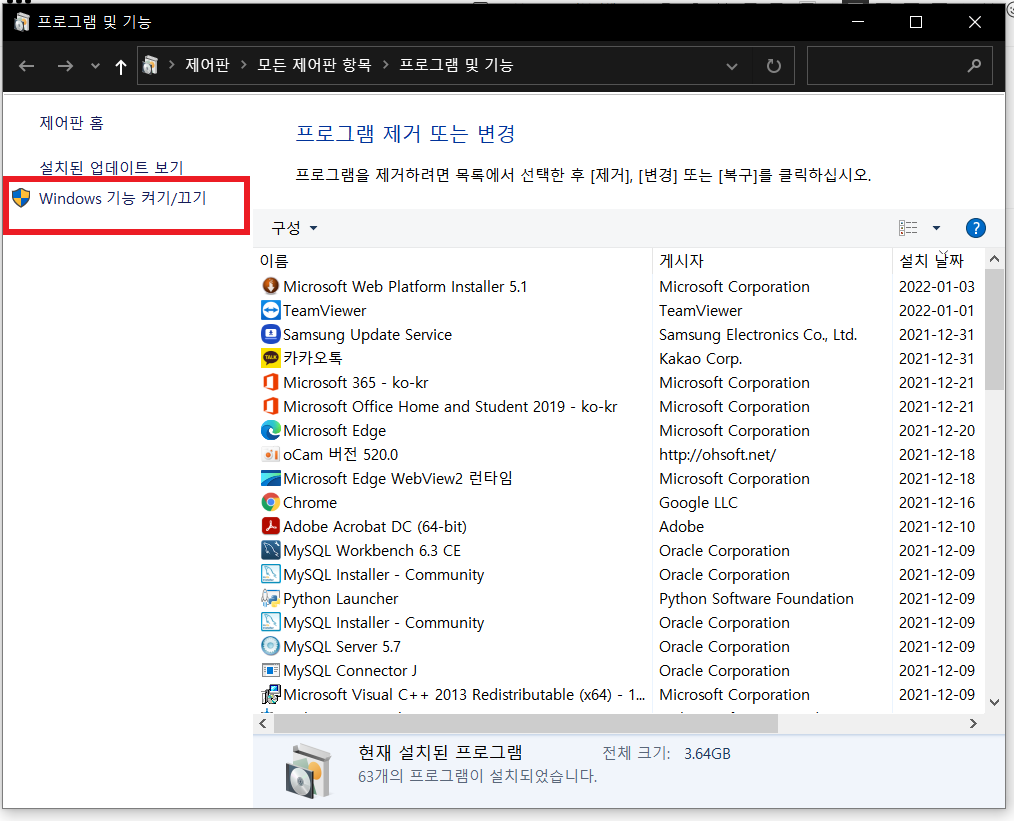Select the Kakao Corp. publisher cell
This screenshot has width=1014, height=821.
click(700, 358)
